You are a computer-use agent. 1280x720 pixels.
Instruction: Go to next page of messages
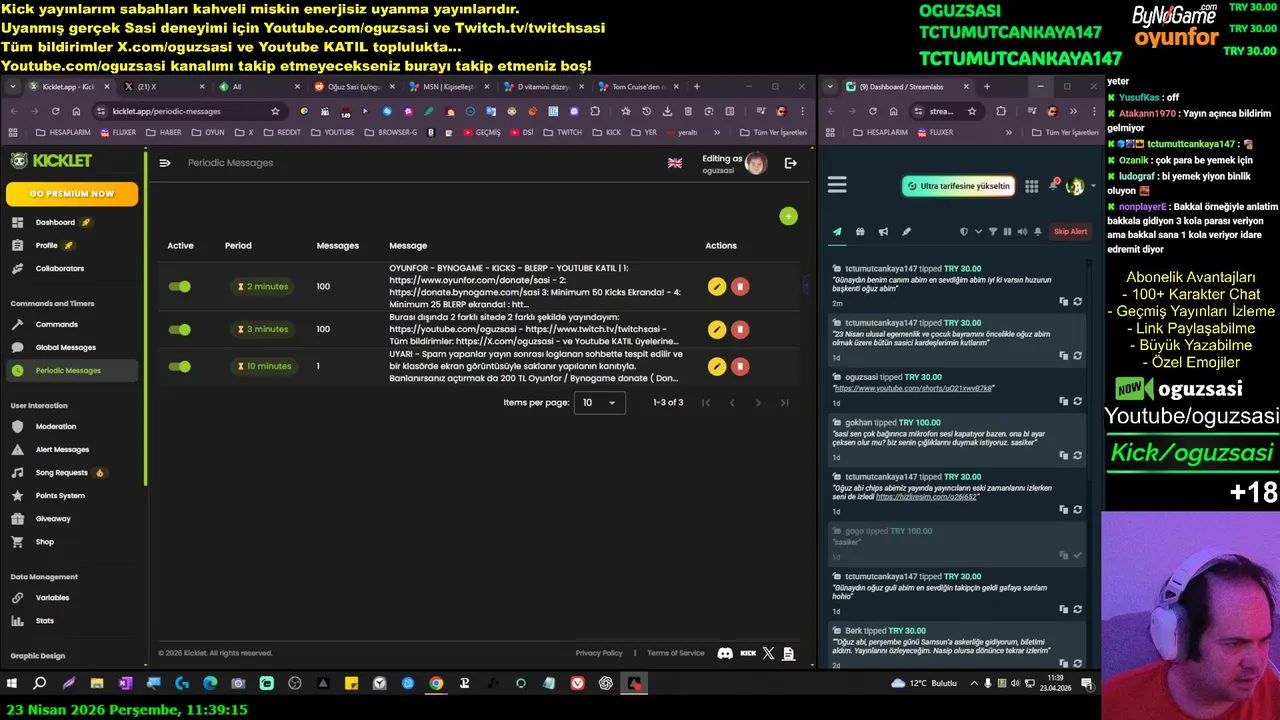[758, 402]
